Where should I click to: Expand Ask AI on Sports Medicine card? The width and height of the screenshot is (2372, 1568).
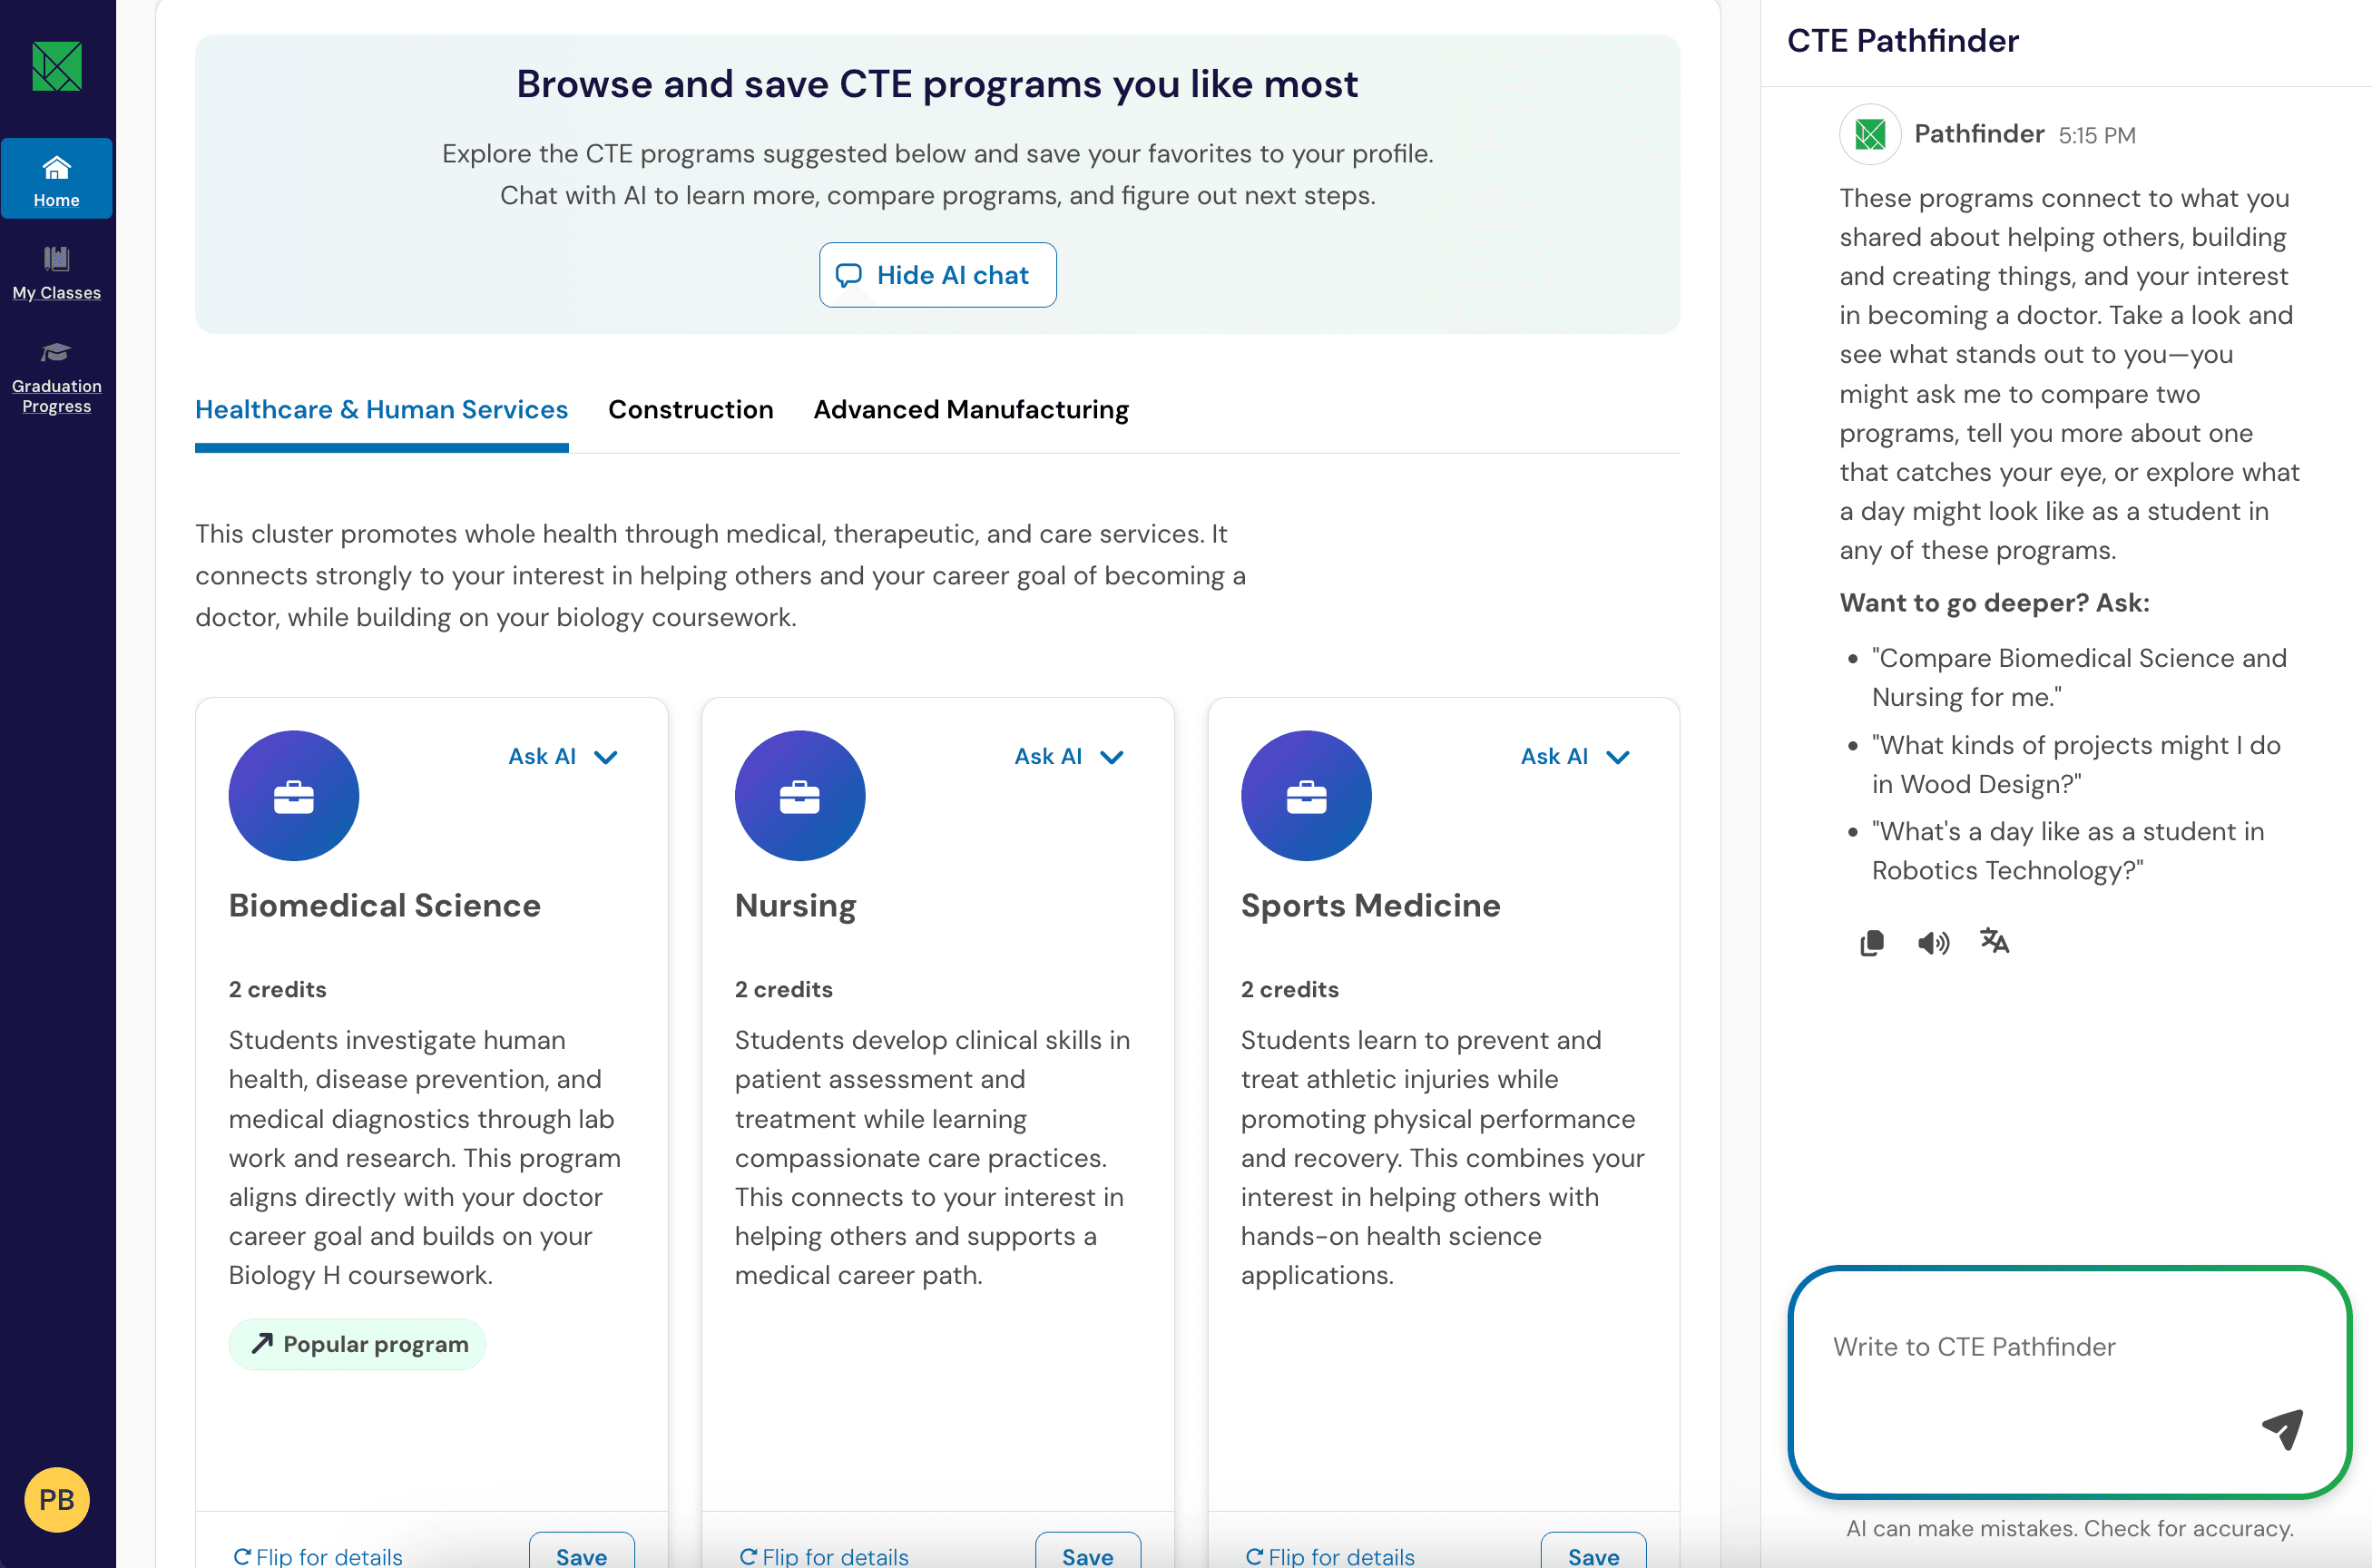[1575, 757]
